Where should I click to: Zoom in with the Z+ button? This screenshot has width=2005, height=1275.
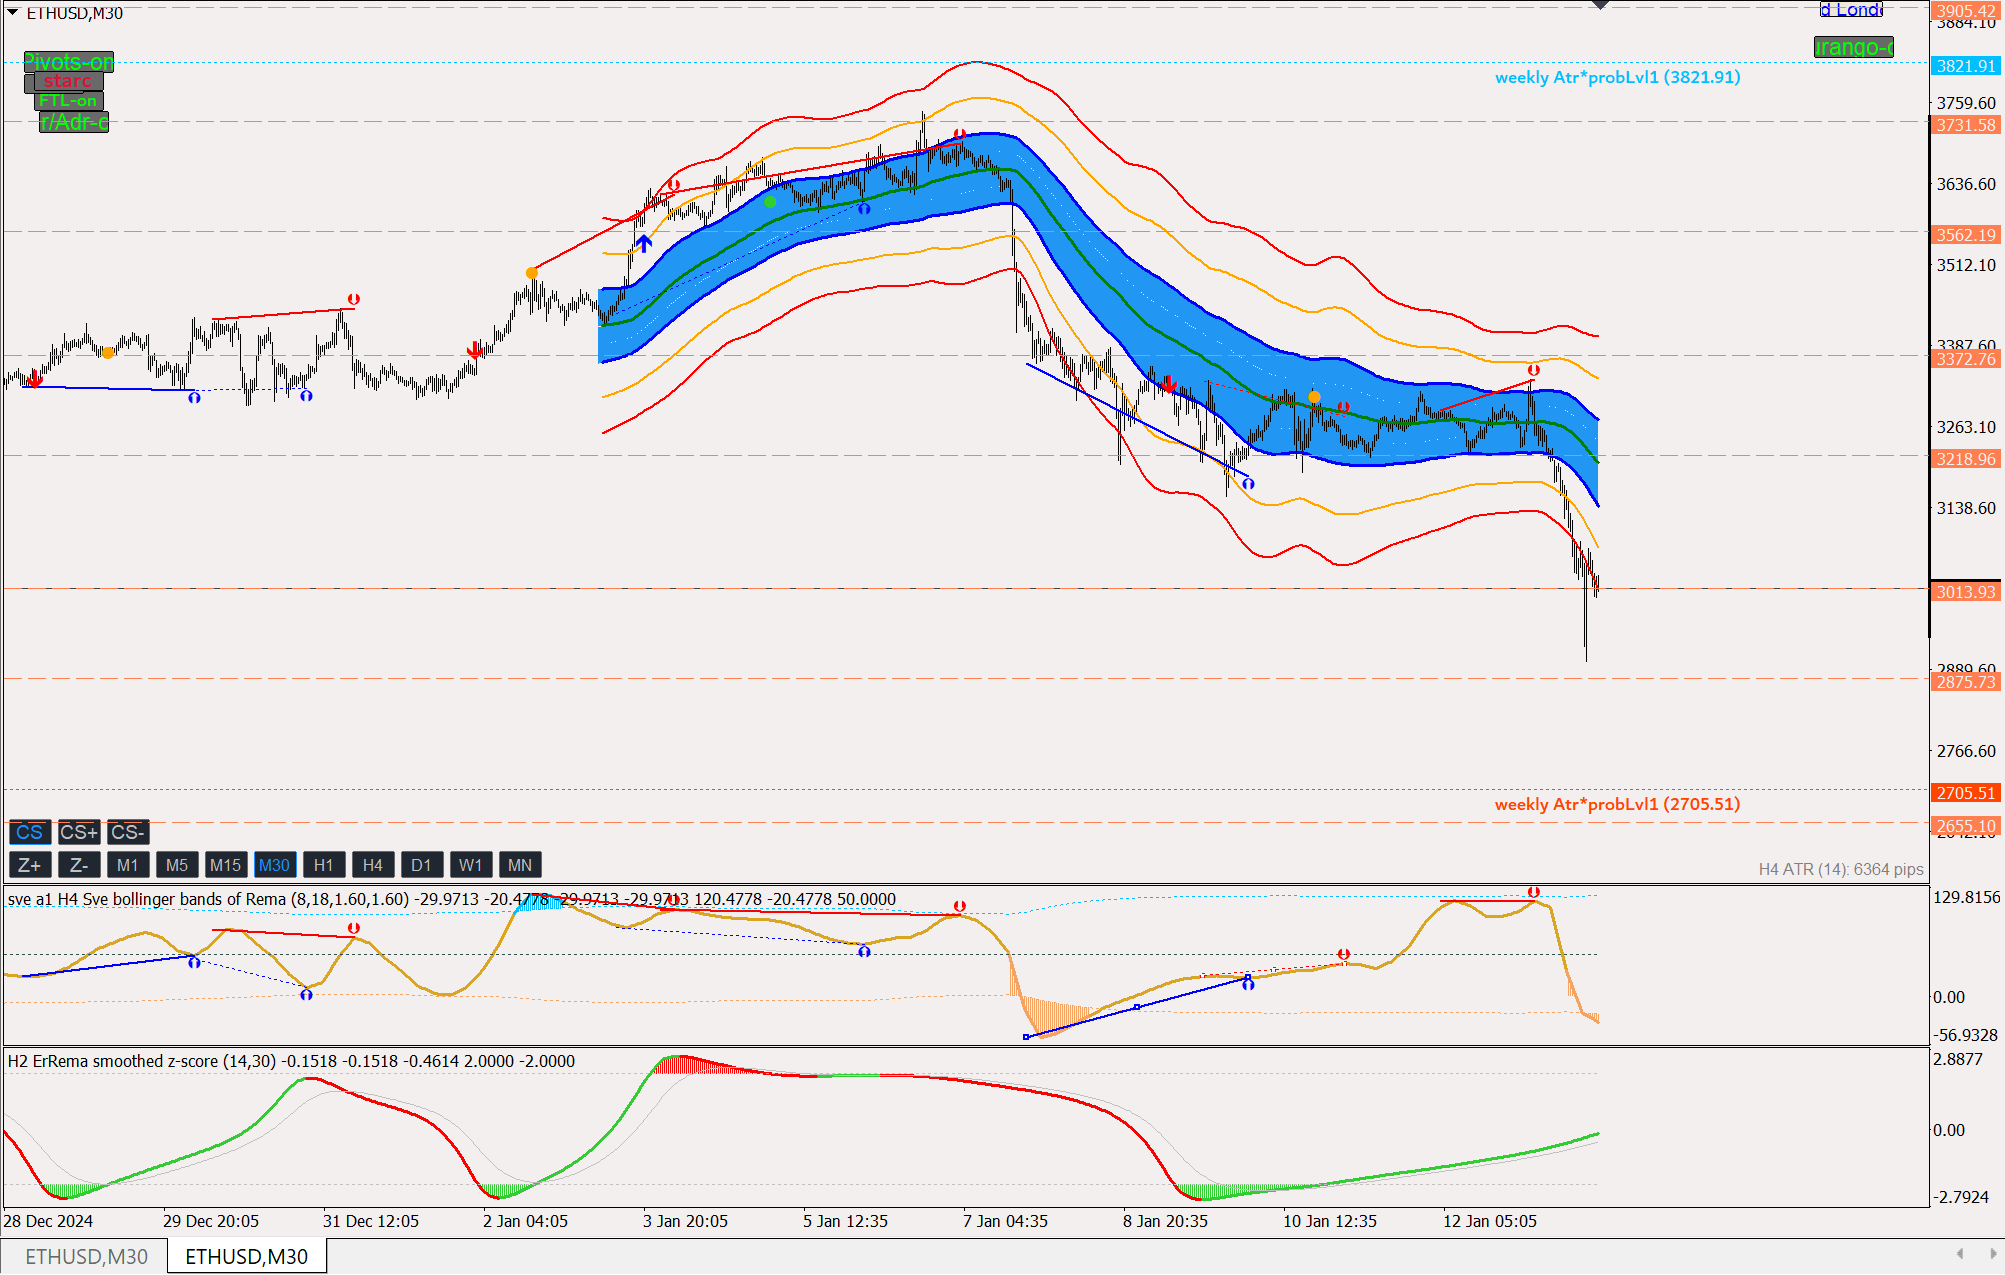click(29, 865)
